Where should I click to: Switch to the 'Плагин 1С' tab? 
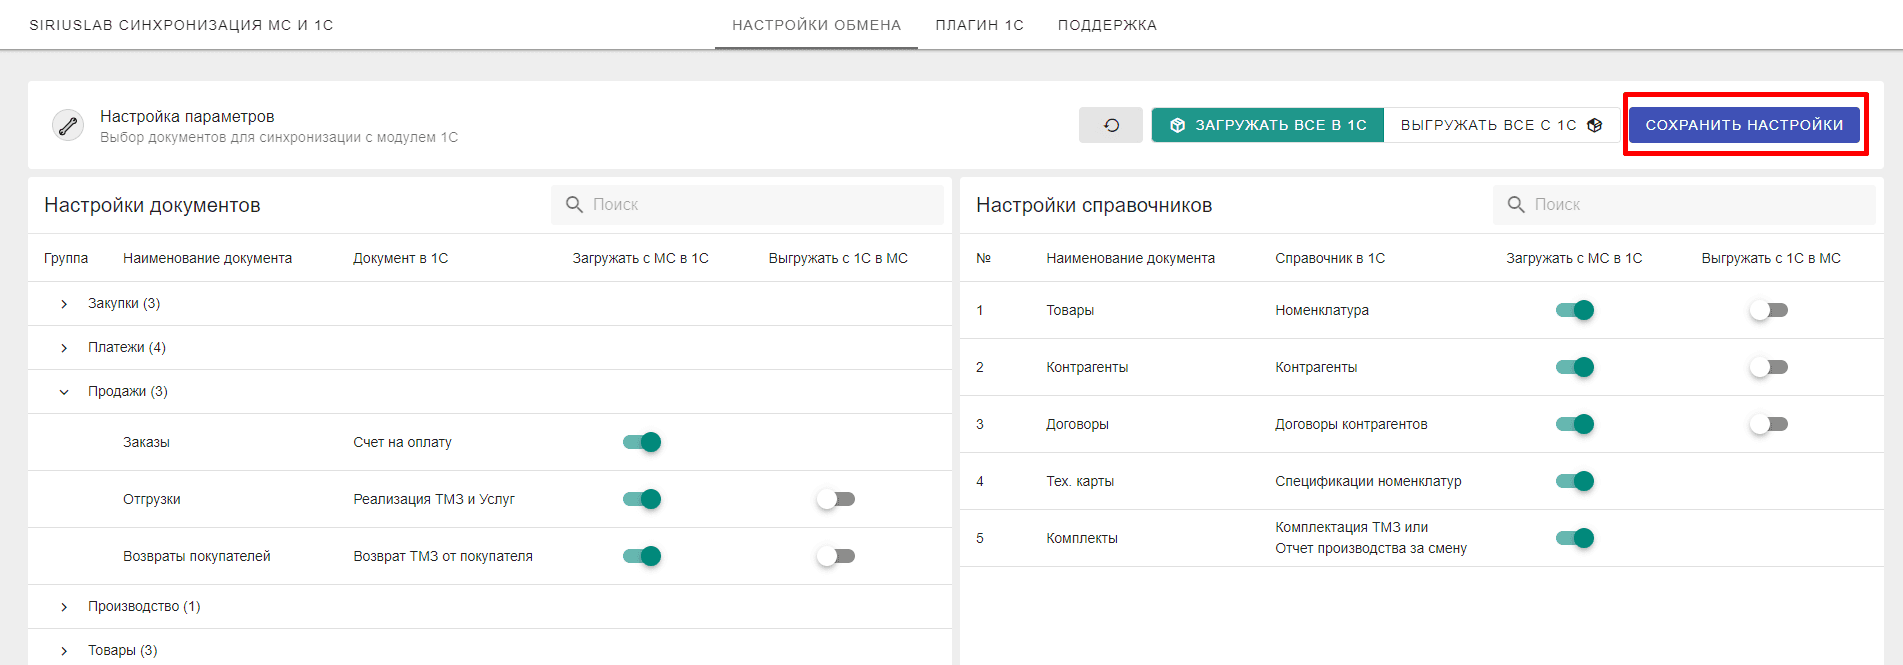979,25
